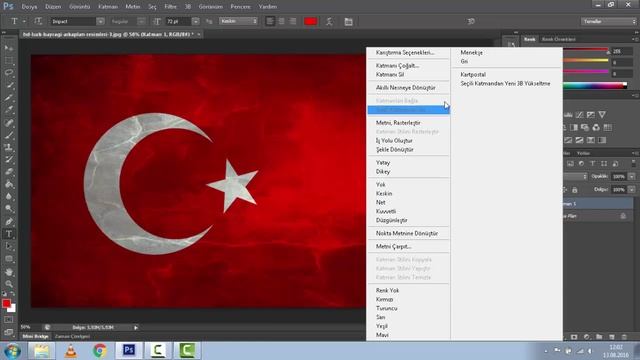Open the Opaklık percentage dropdown

click(x=632, y=176)
